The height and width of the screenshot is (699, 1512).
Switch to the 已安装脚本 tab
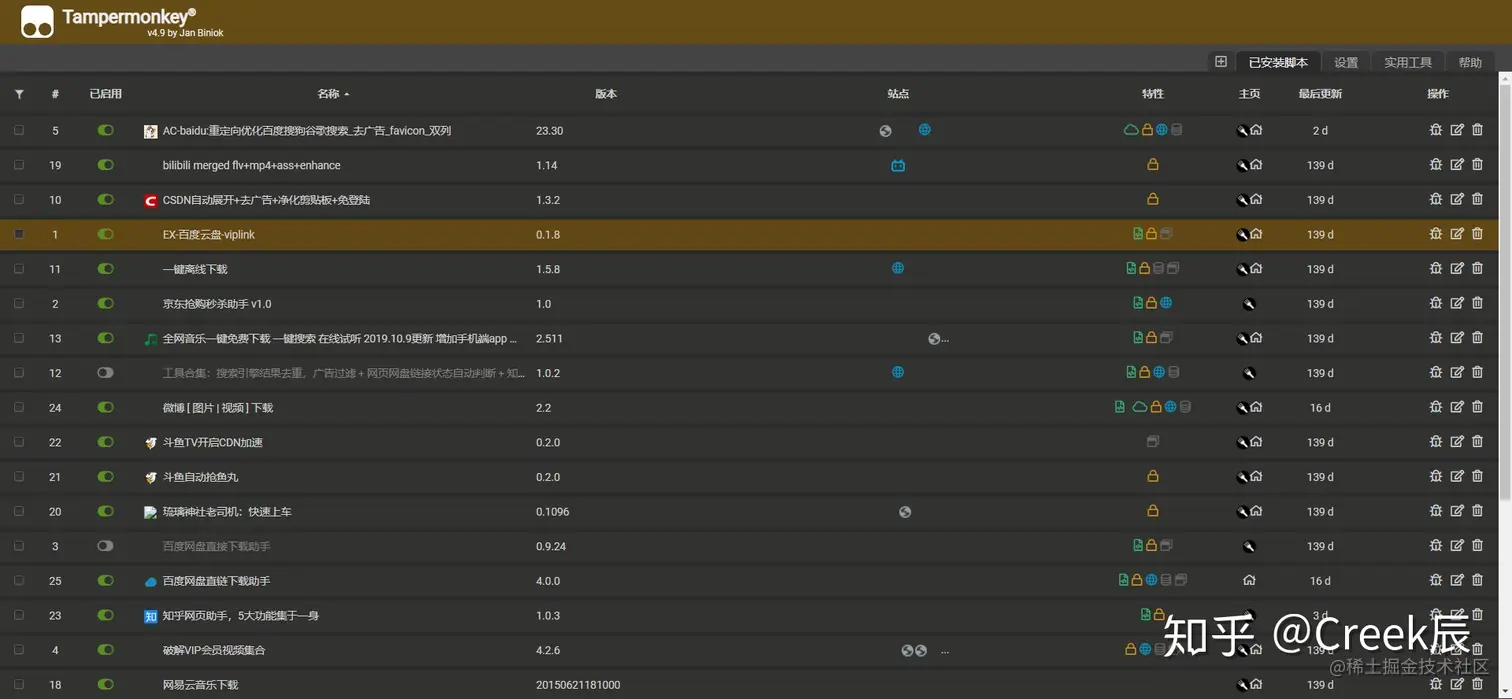[1278, 62]
